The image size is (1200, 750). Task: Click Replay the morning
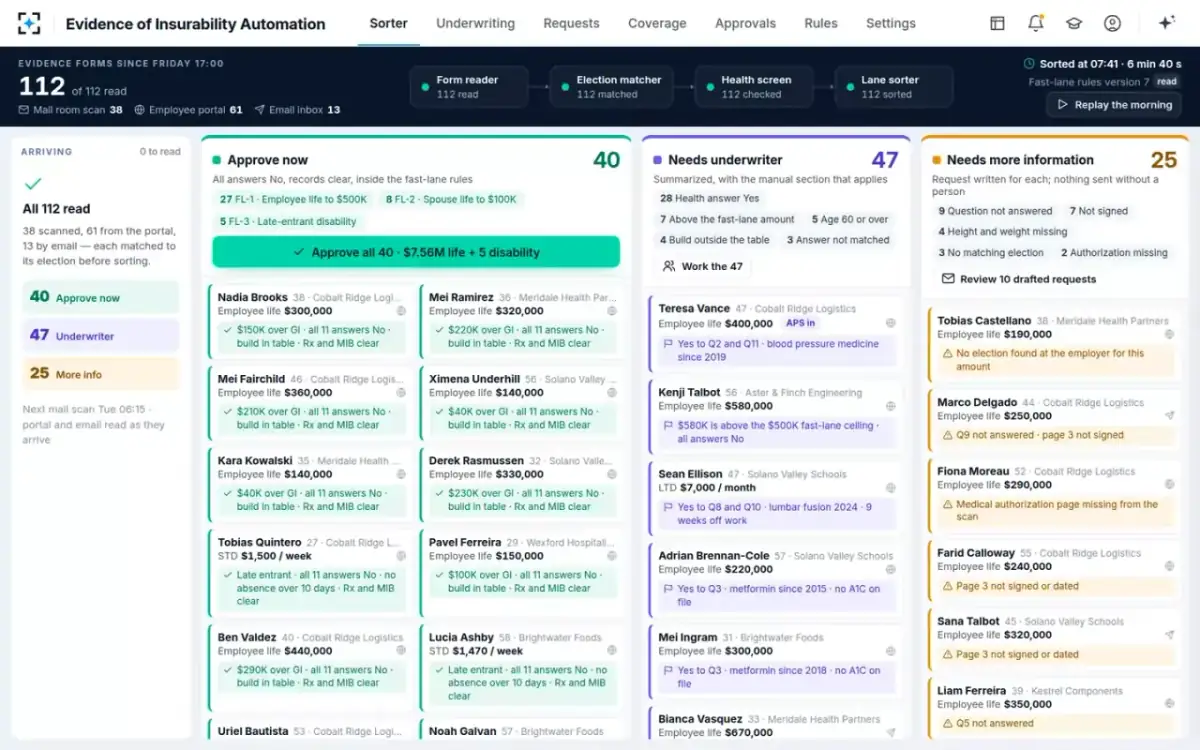[x=1114, y=105]
